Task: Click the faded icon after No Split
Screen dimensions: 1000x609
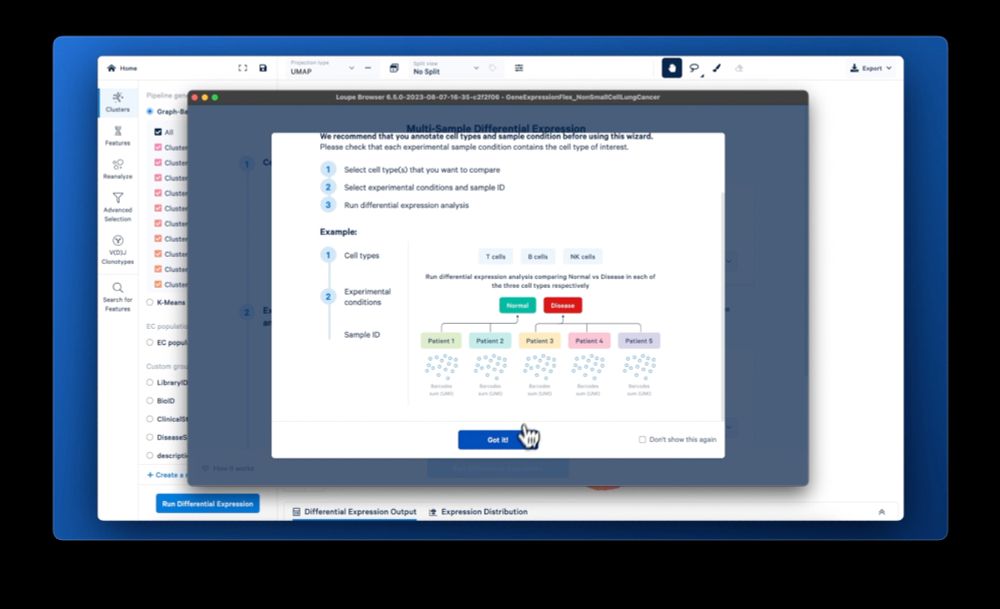Action: (493, 68)
